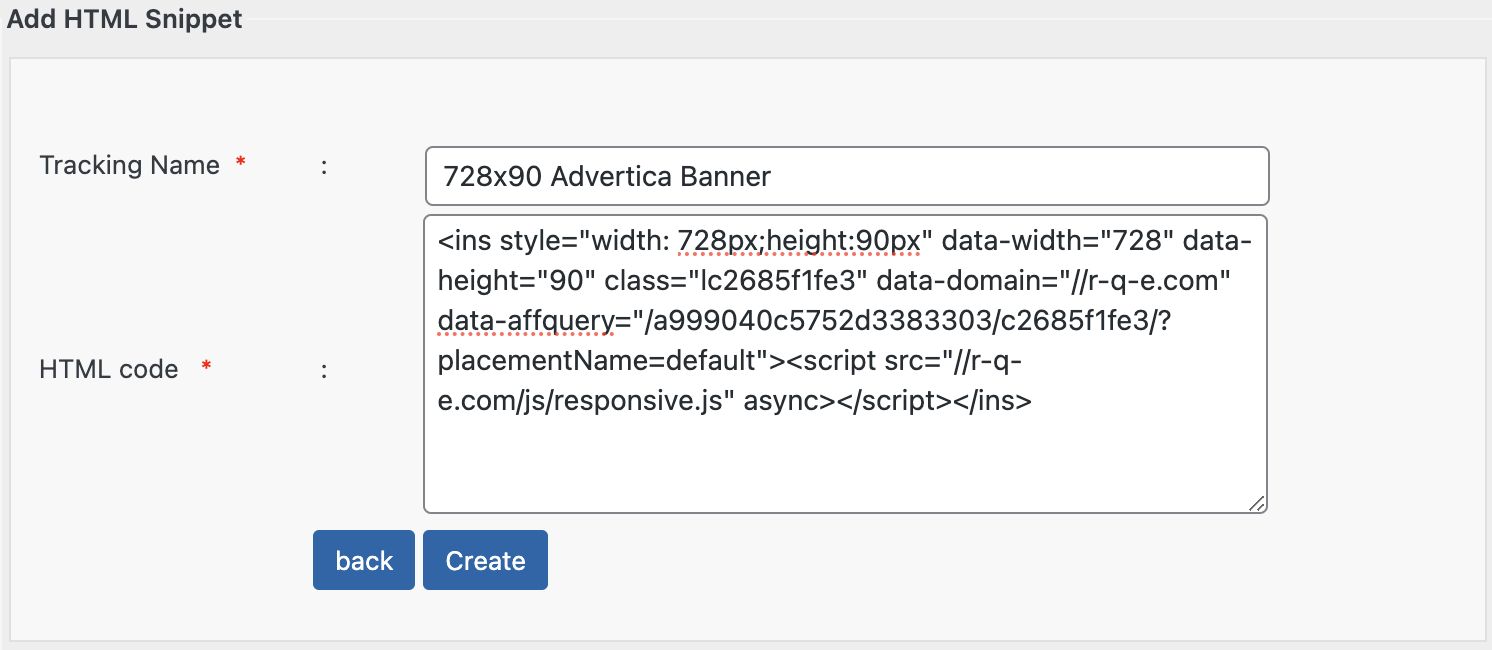This screenshot has width=1492, height=650.
Task: Click the opening <ins tag in code
Action: point(464,241)
